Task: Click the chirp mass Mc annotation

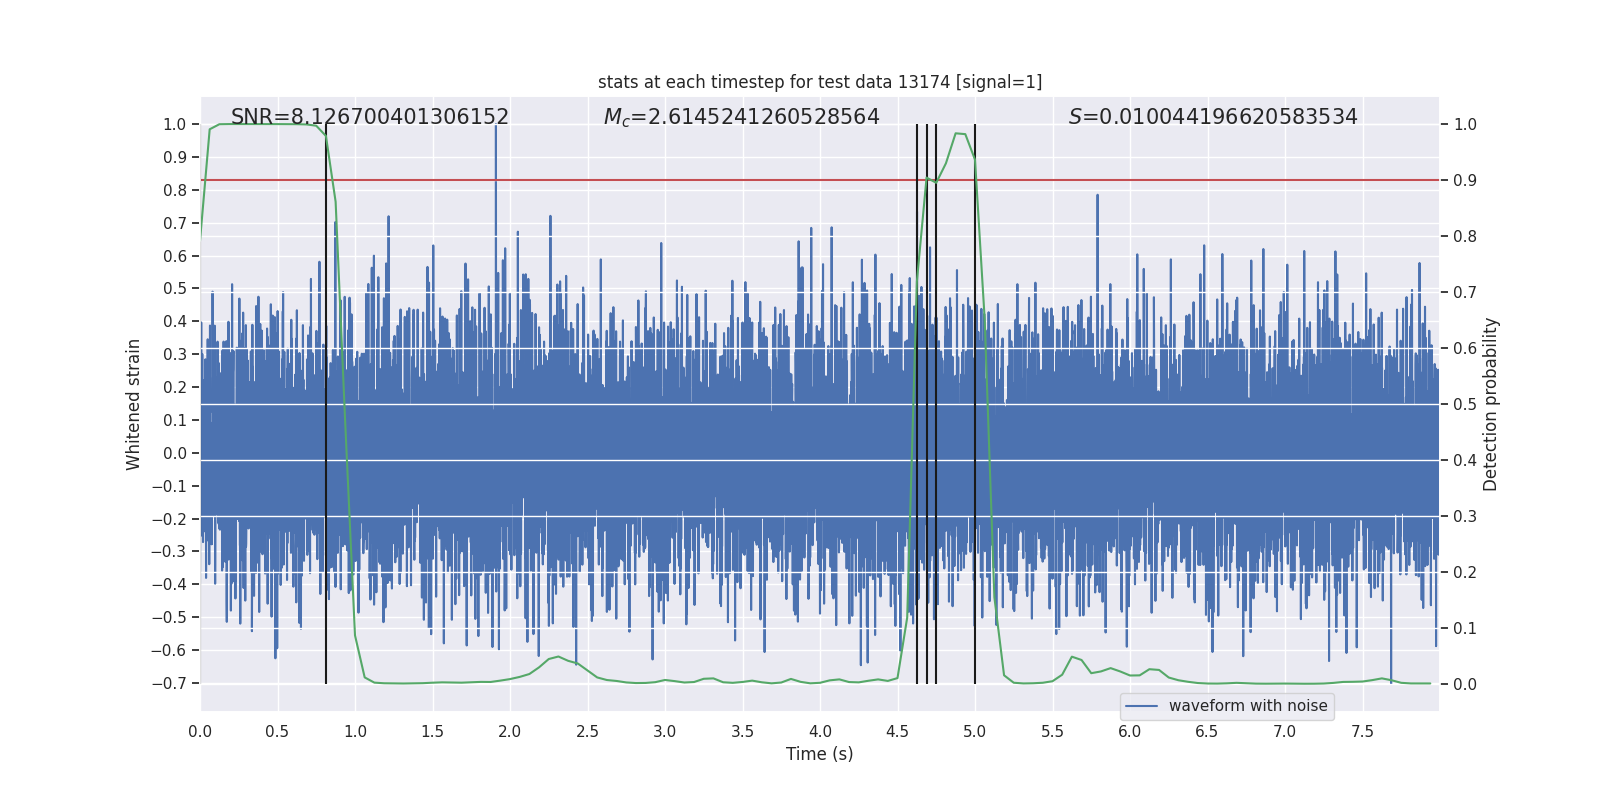Action: (741, 117)
